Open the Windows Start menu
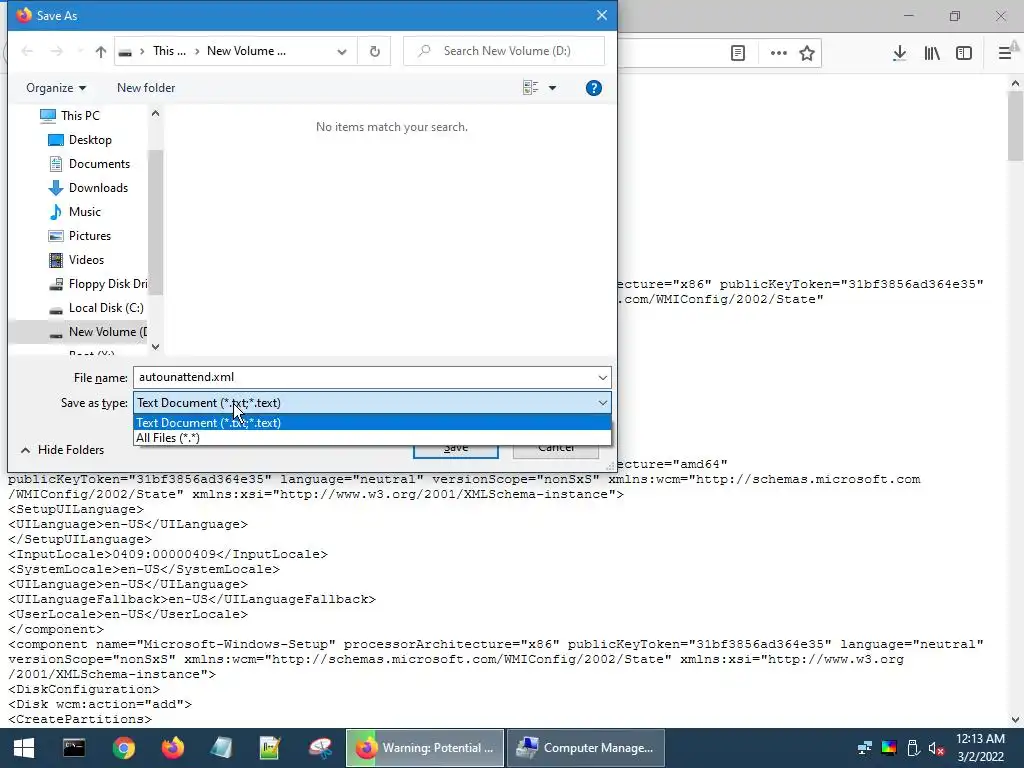Screen dimensions: 1024x768 (x=24, y=748)
